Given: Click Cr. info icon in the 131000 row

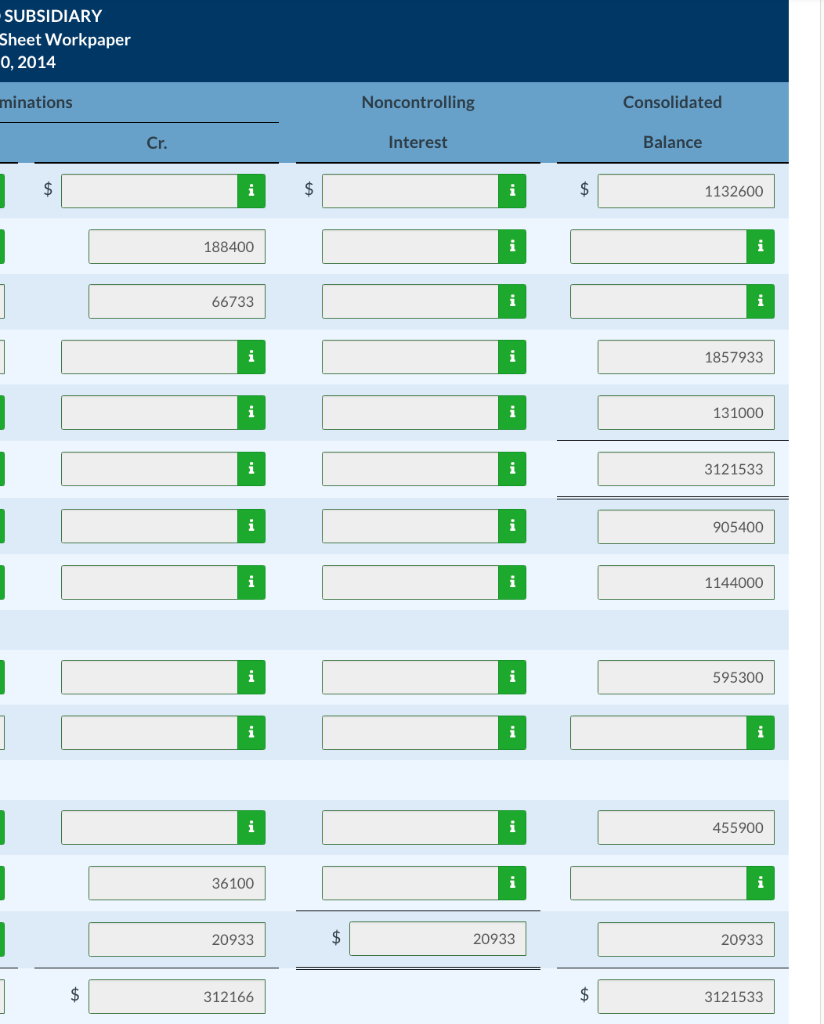Looking at the screenshot, I should (x=251, y=412).
